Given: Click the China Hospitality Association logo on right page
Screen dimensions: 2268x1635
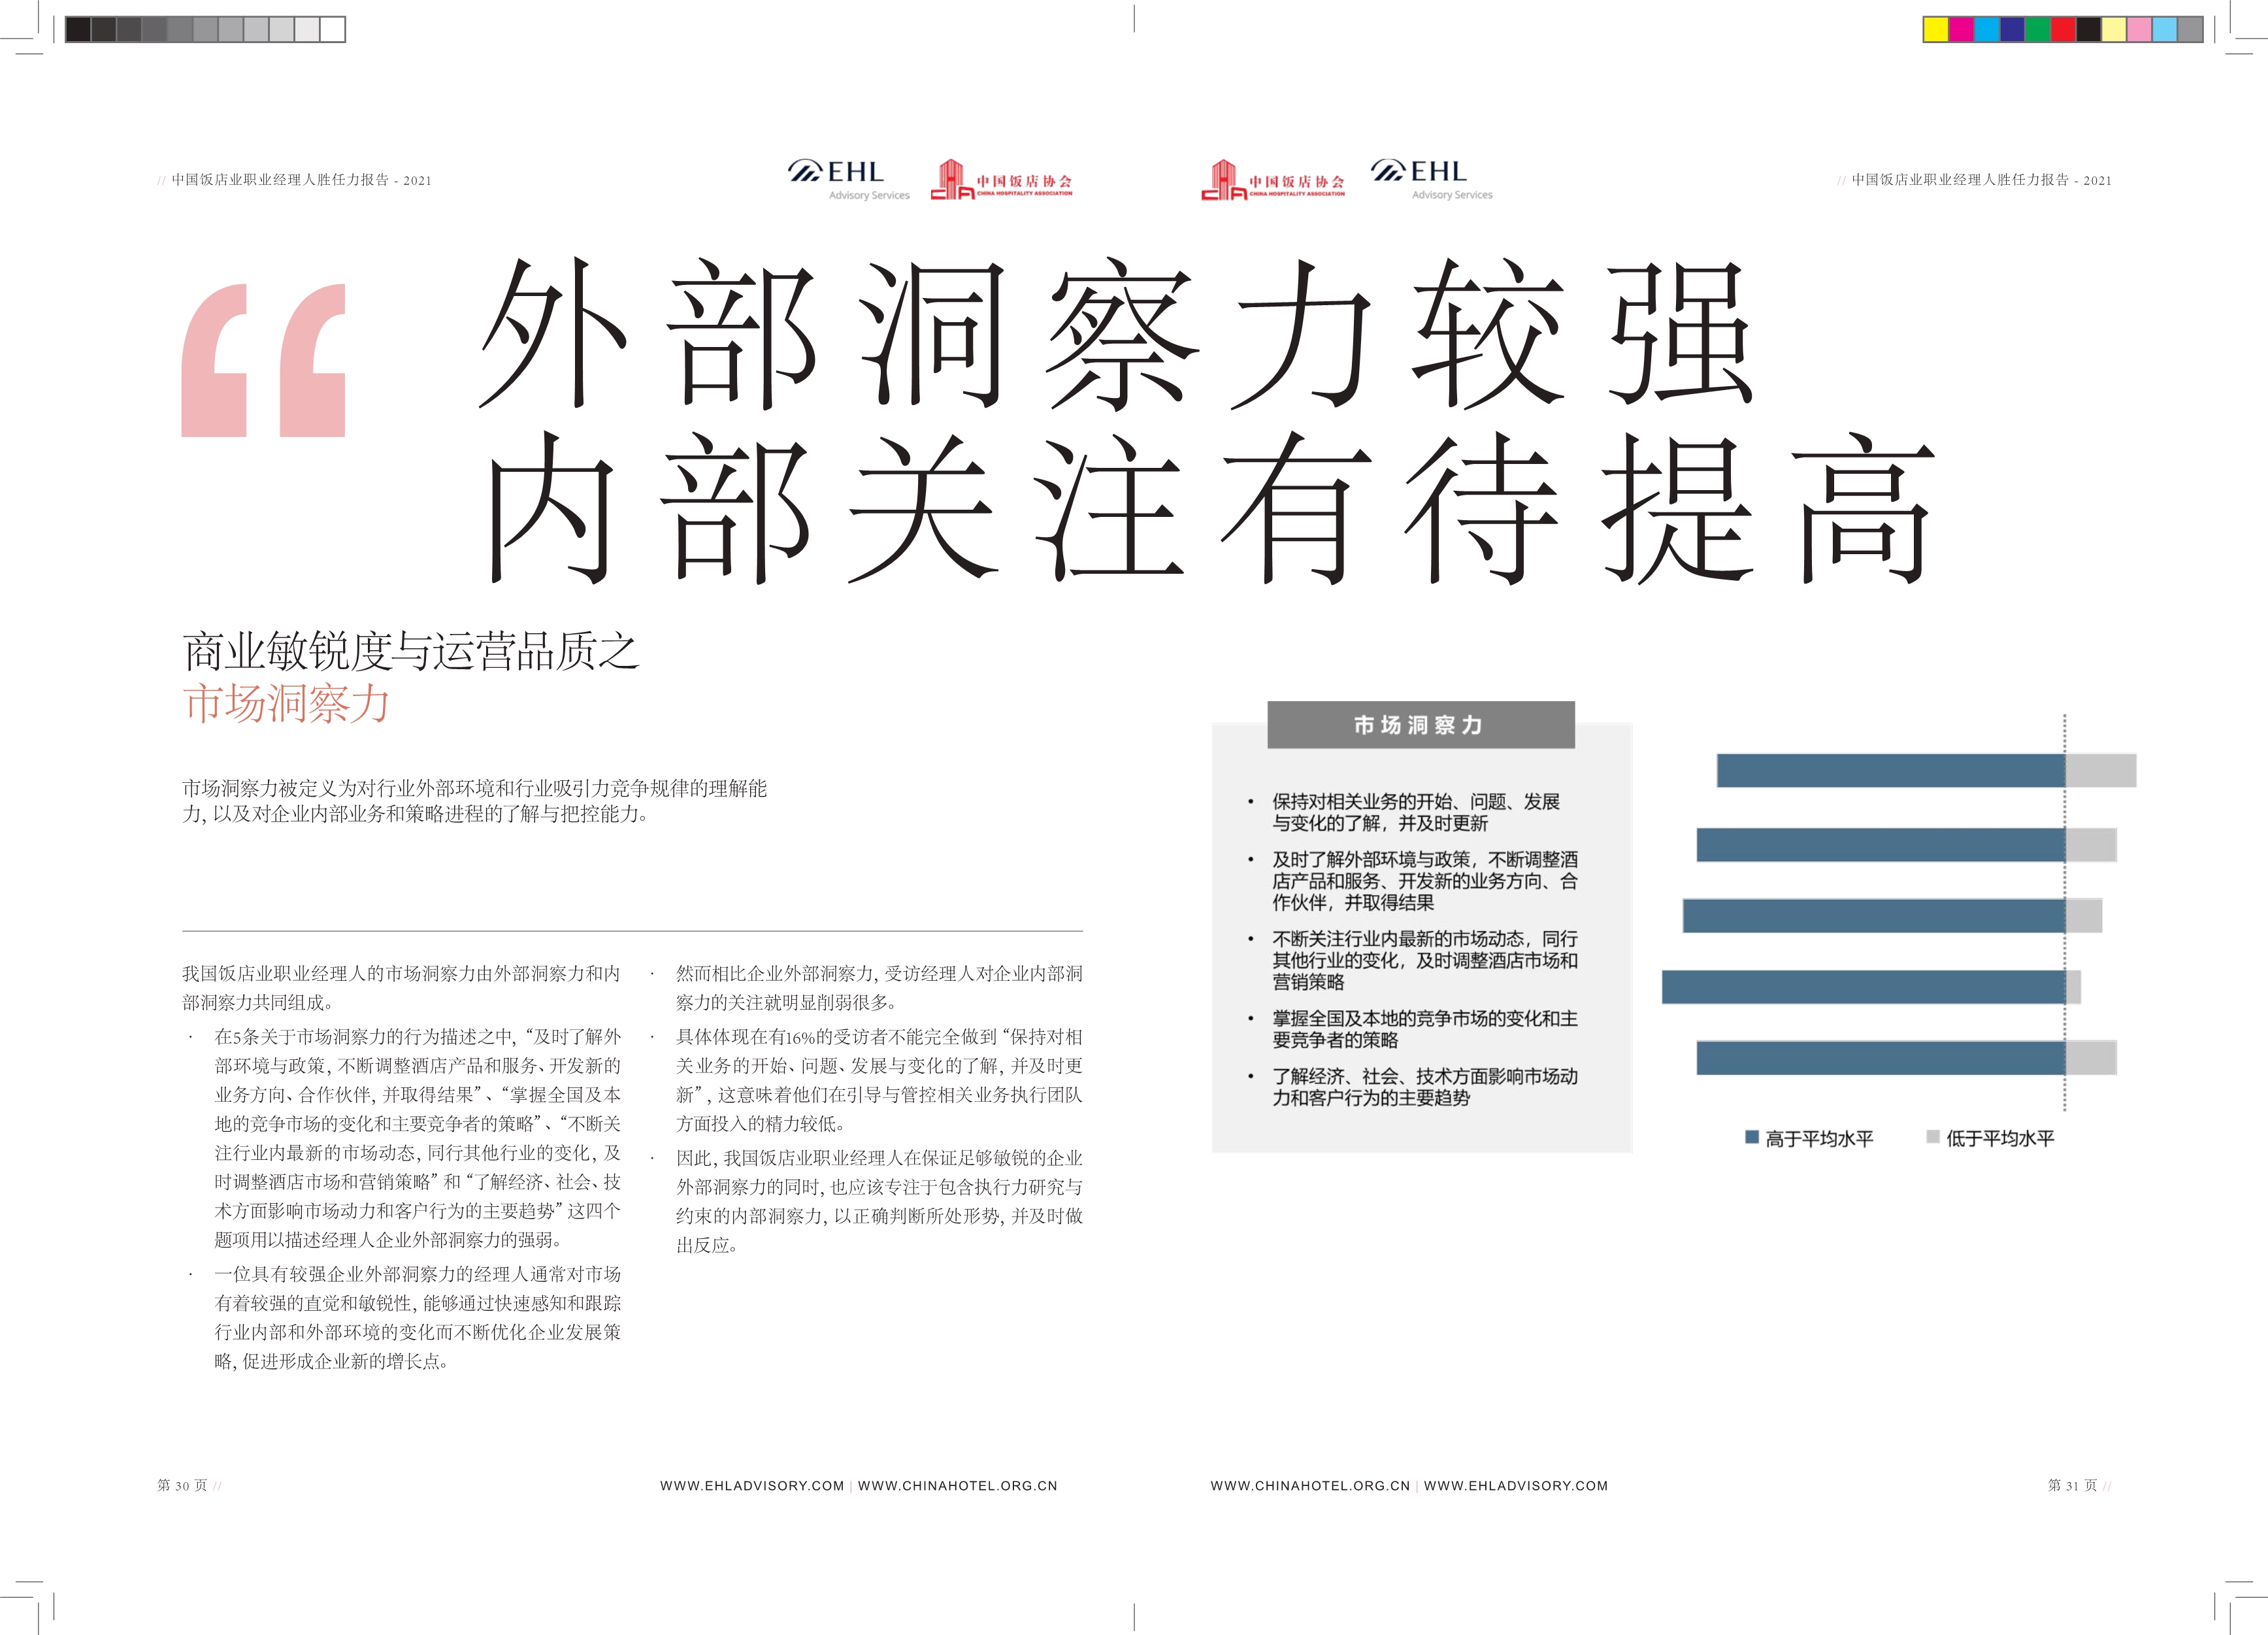Looking at the screenshot, I should [1272, 181].
